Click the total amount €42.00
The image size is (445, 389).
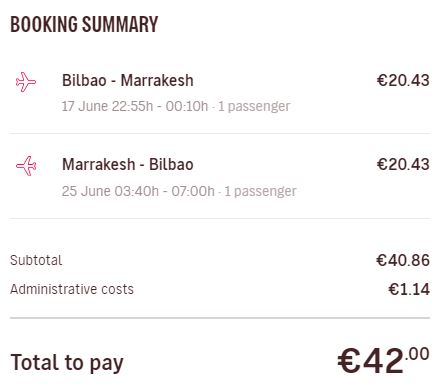[383, 360]
